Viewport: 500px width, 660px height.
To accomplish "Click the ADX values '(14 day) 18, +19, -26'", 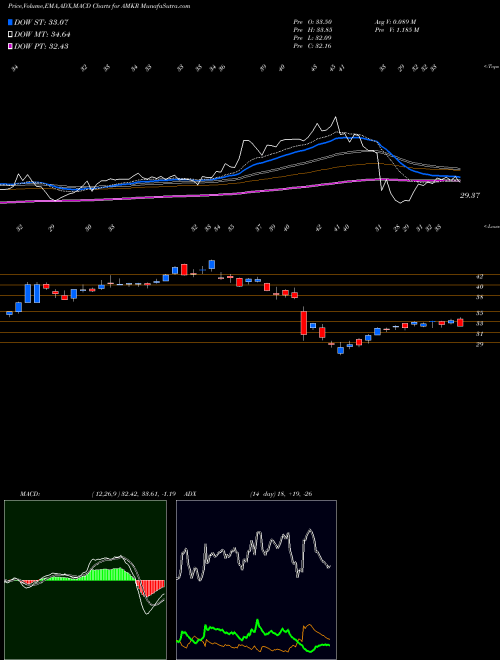I will click(280, 493).
